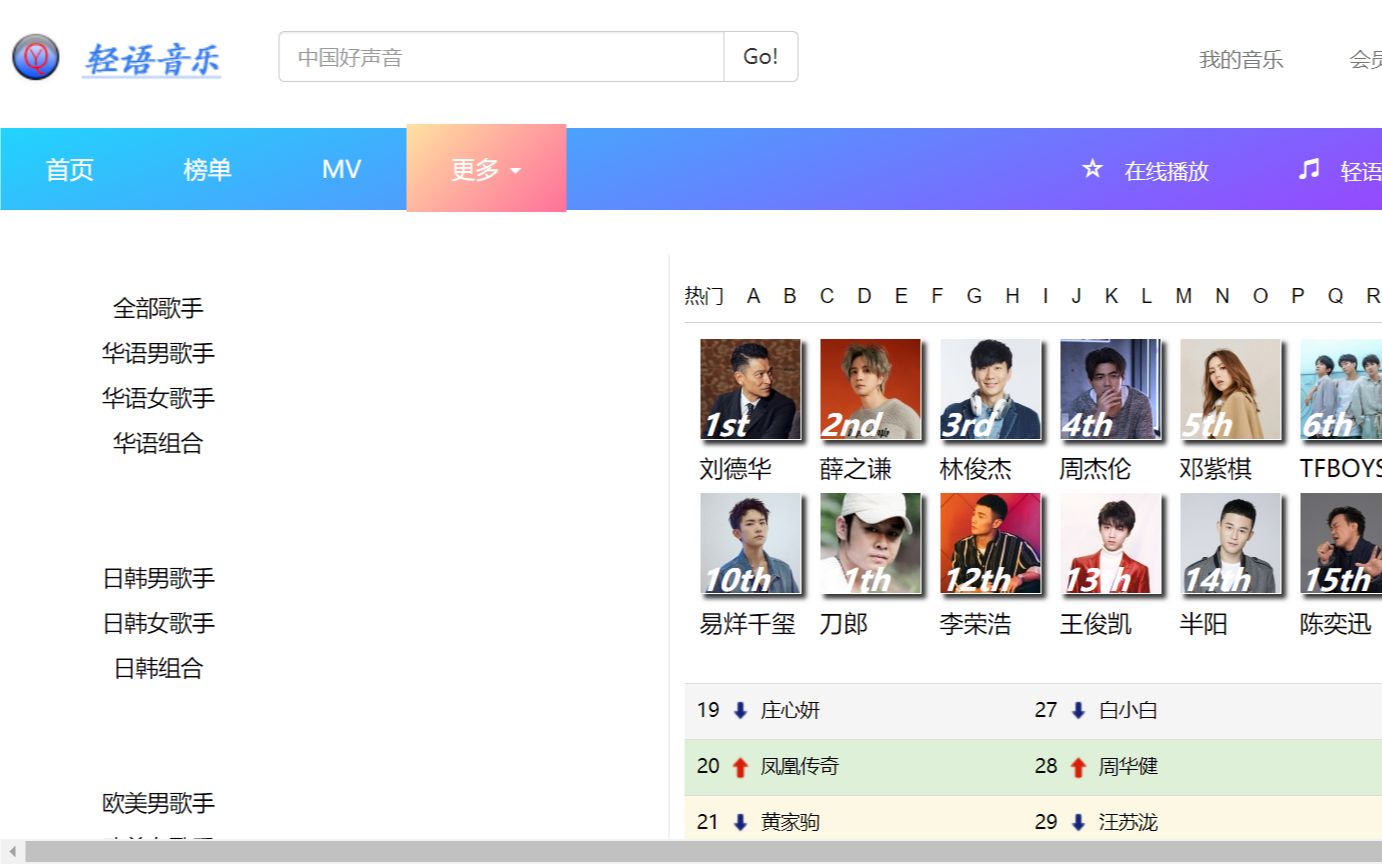The height and width of the screenshot is (864, 1382).
Task: Click the red up arrow next to 凤凰传奇
Action: tap(739, 766)
